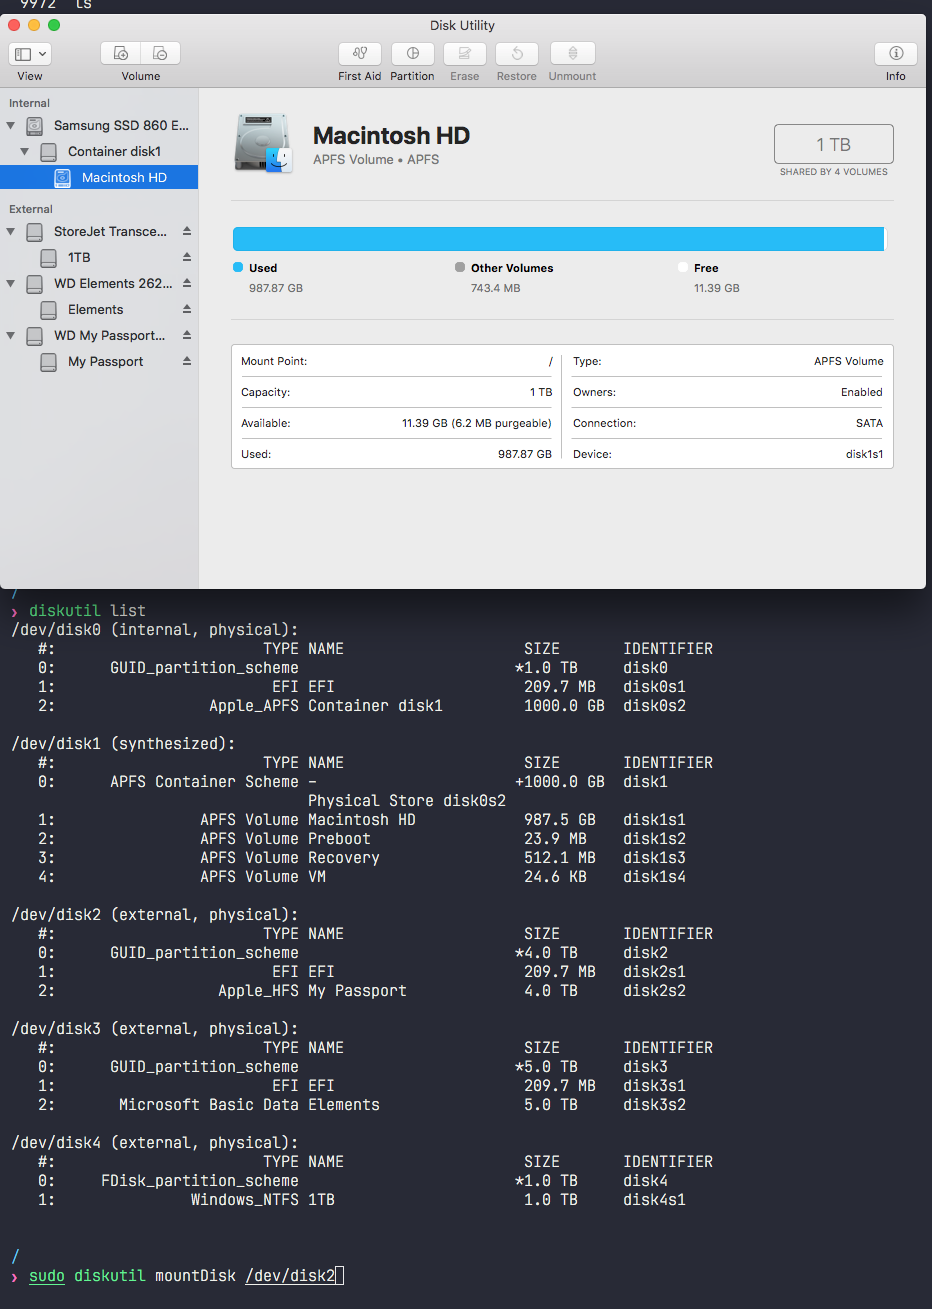Eject the WD Elements drive

pos(187,283)
